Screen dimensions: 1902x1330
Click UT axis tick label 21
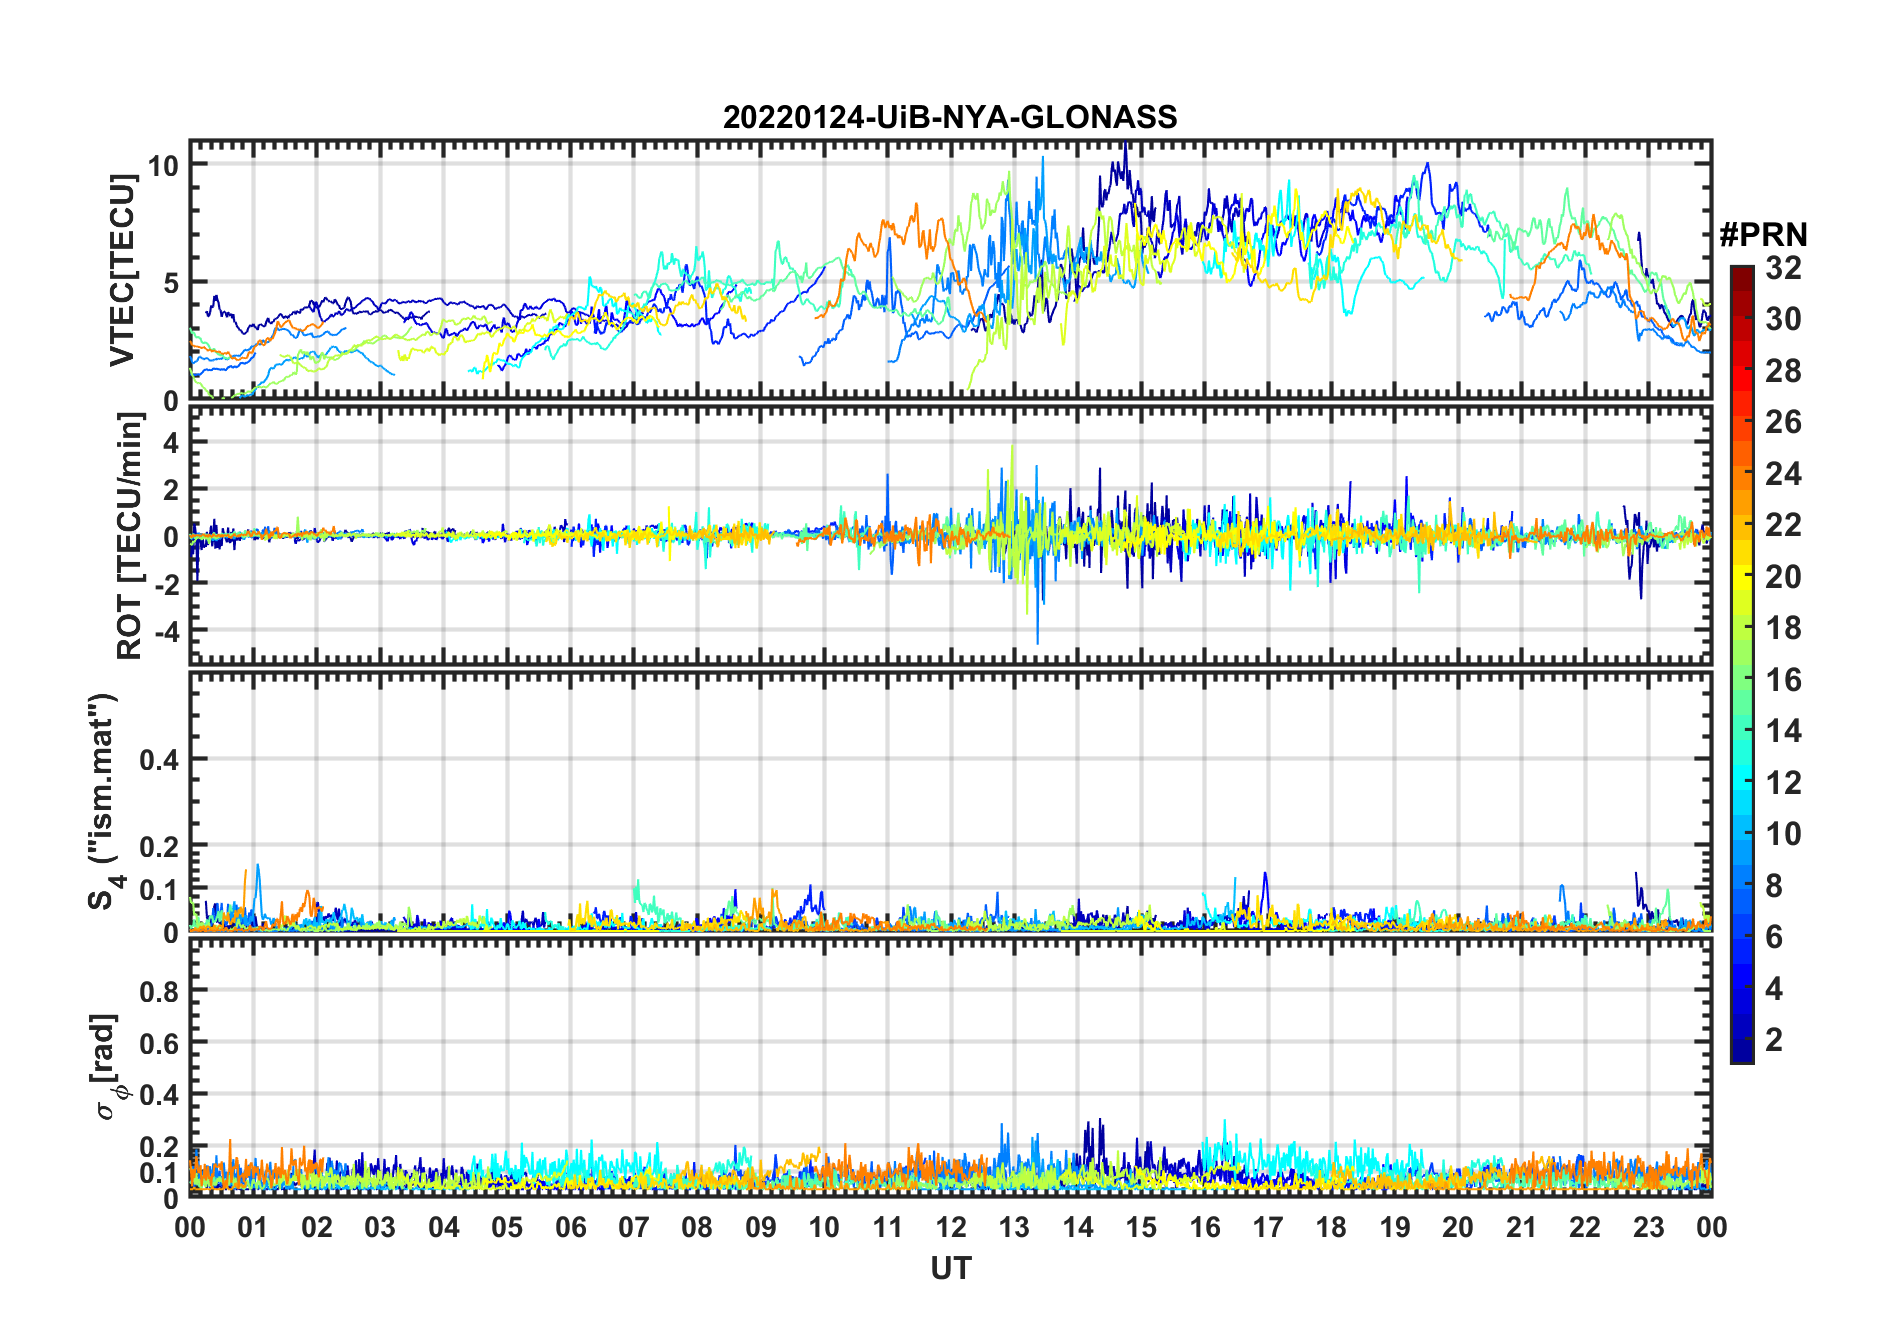(x=1522, y=1227)
